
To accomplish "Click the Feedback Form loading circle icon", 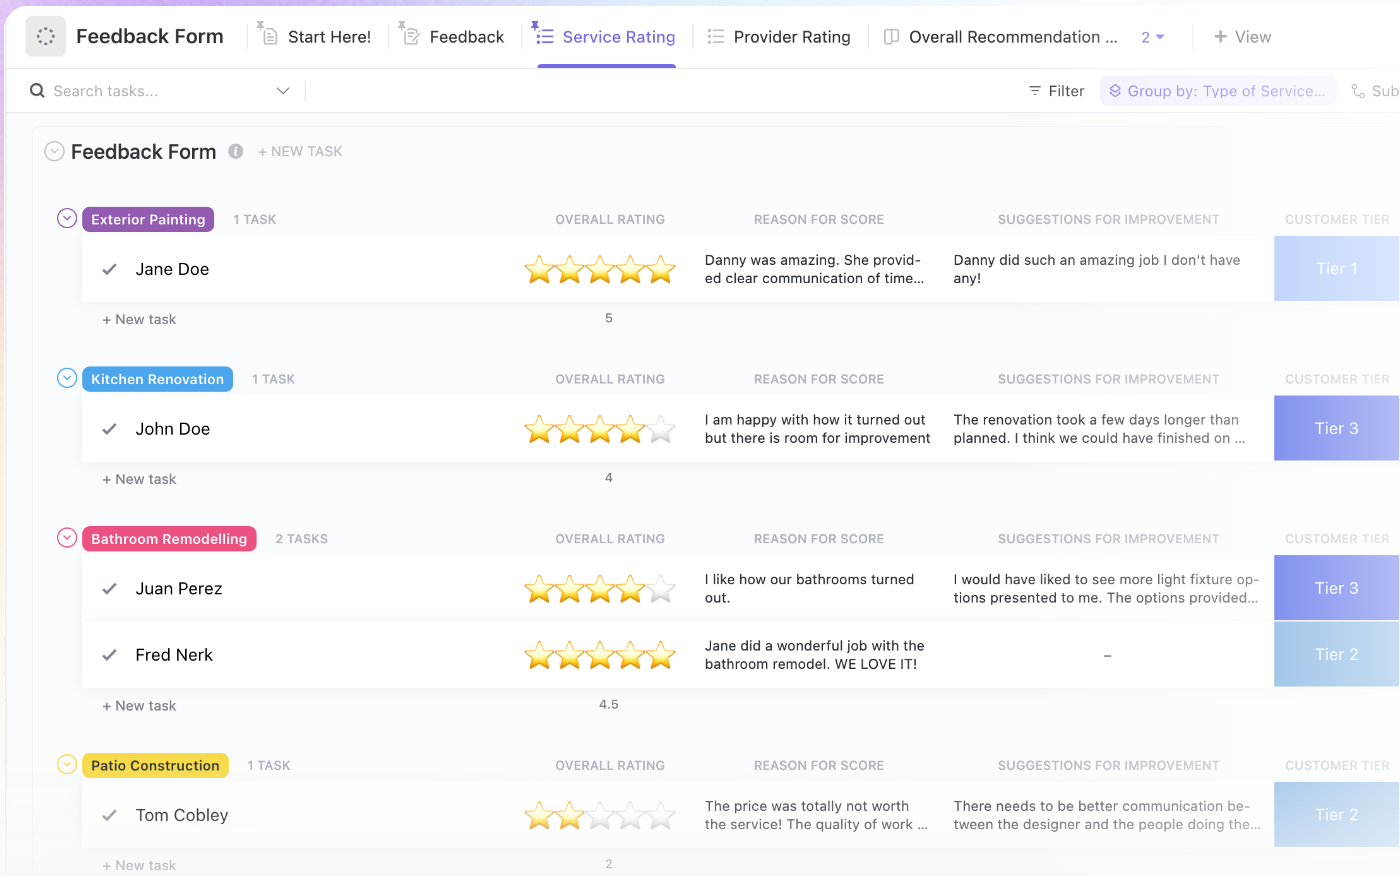I will [x=45, y=36].
